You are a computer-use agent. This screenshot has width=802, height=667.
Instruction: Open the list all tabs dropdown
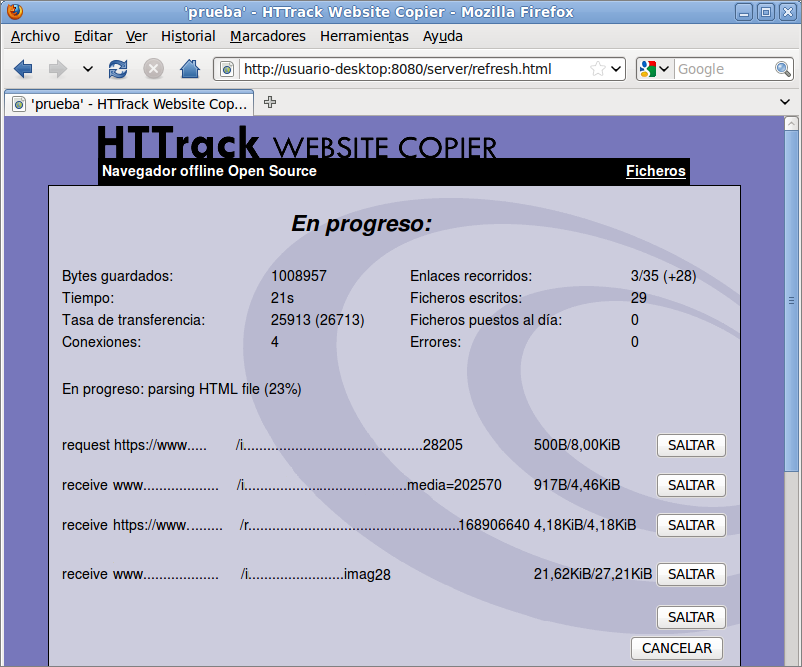[785, 102]
